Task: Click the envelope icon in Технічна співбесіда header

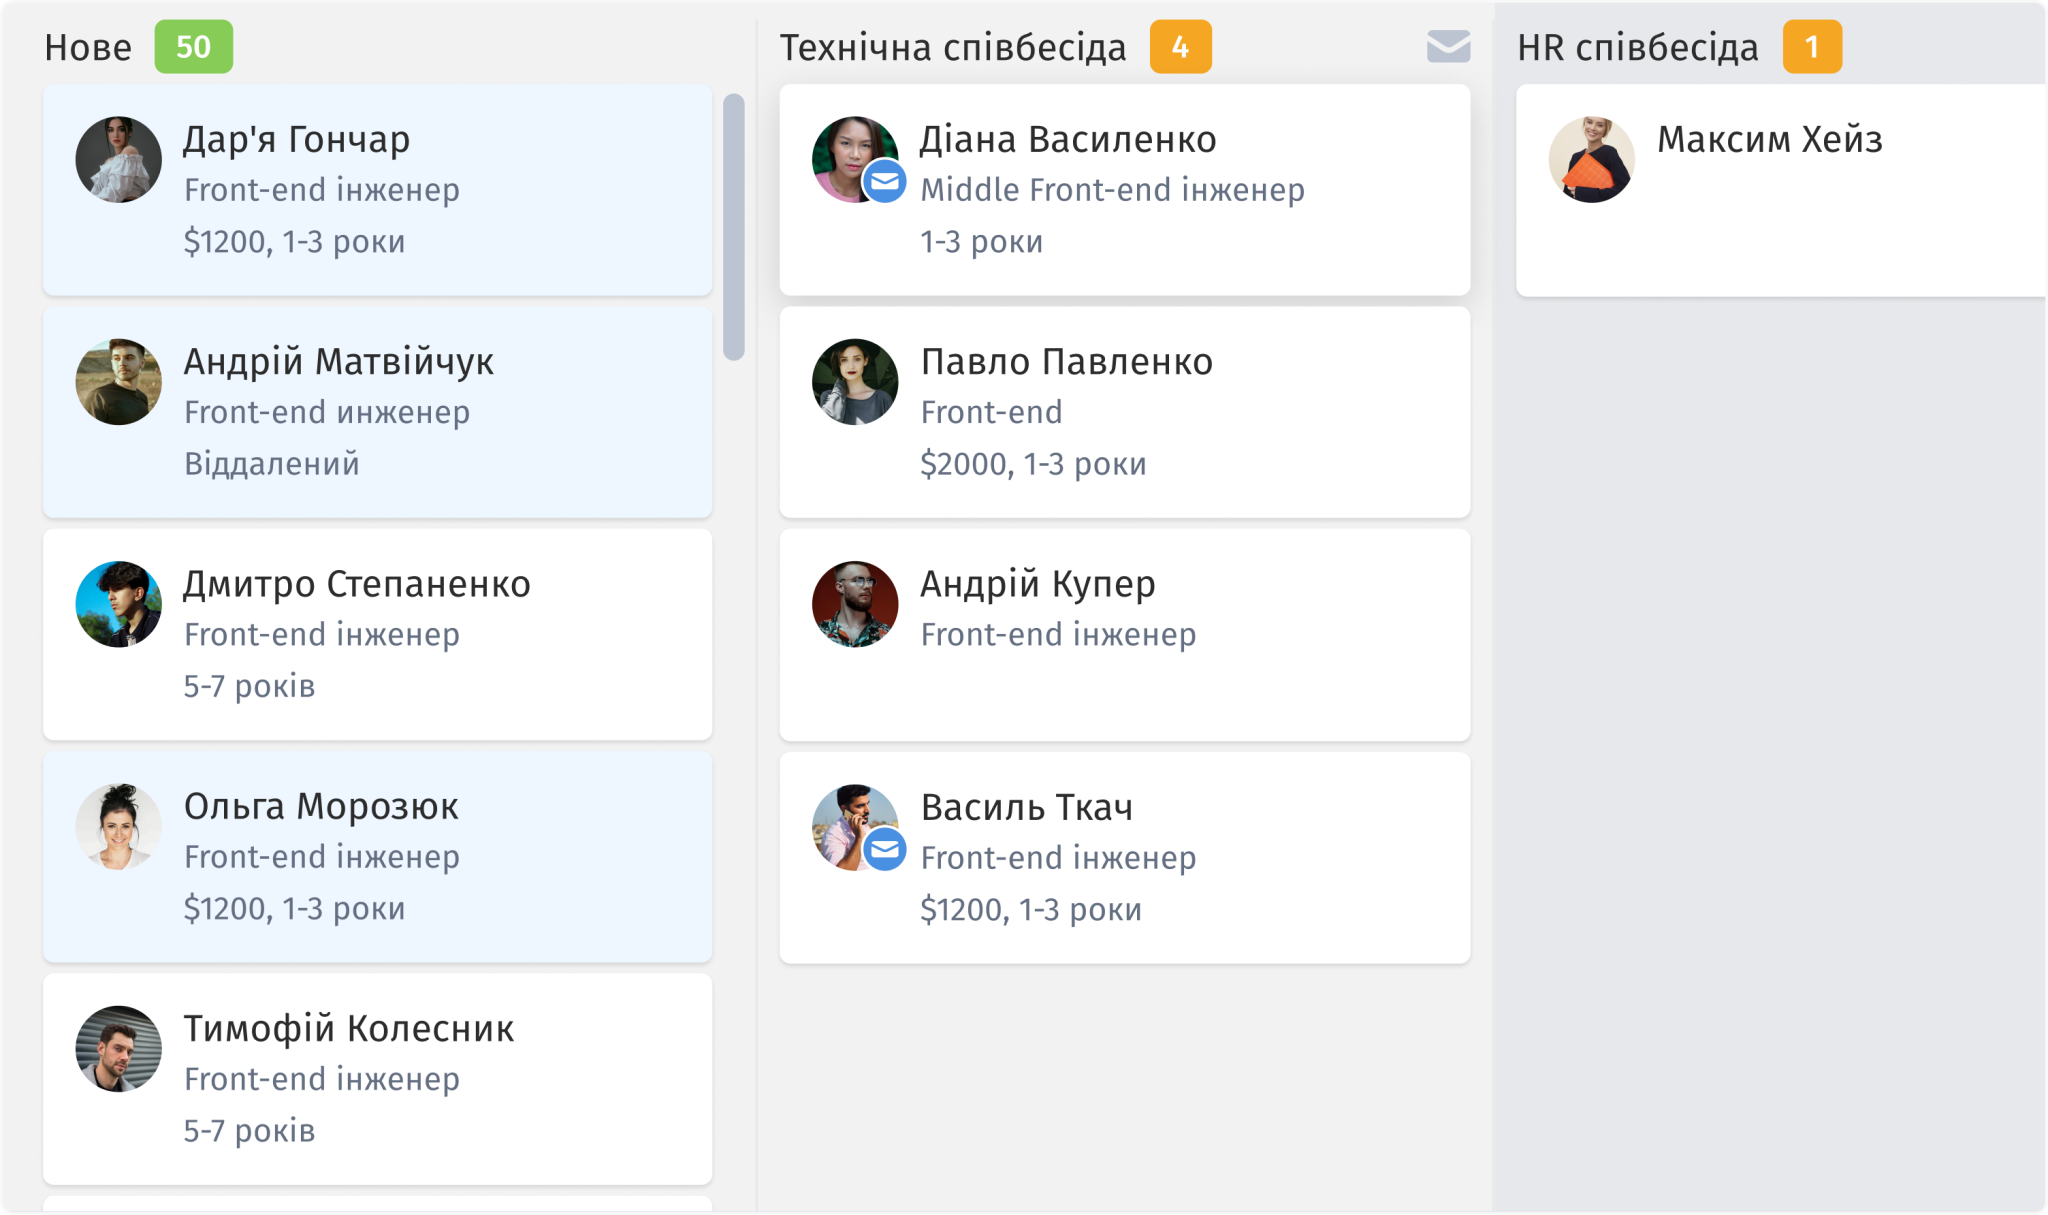Action: (1448, 46)
